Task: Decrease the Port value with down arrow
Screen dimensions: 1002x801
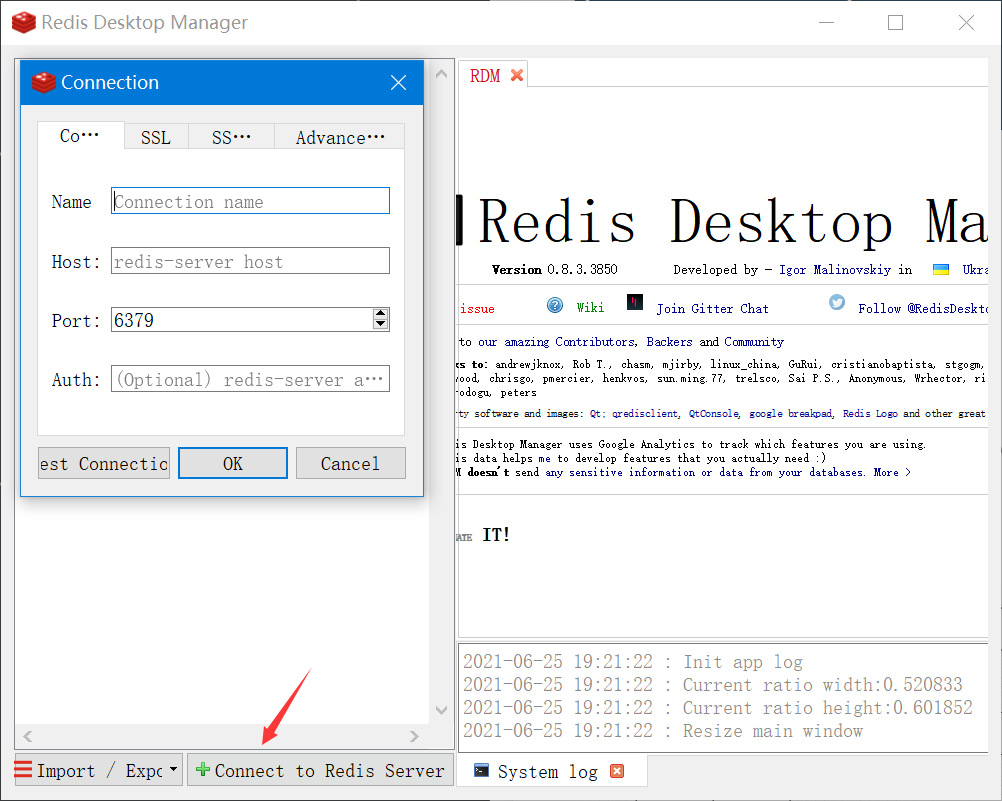Action: click(x=380, y=323)
